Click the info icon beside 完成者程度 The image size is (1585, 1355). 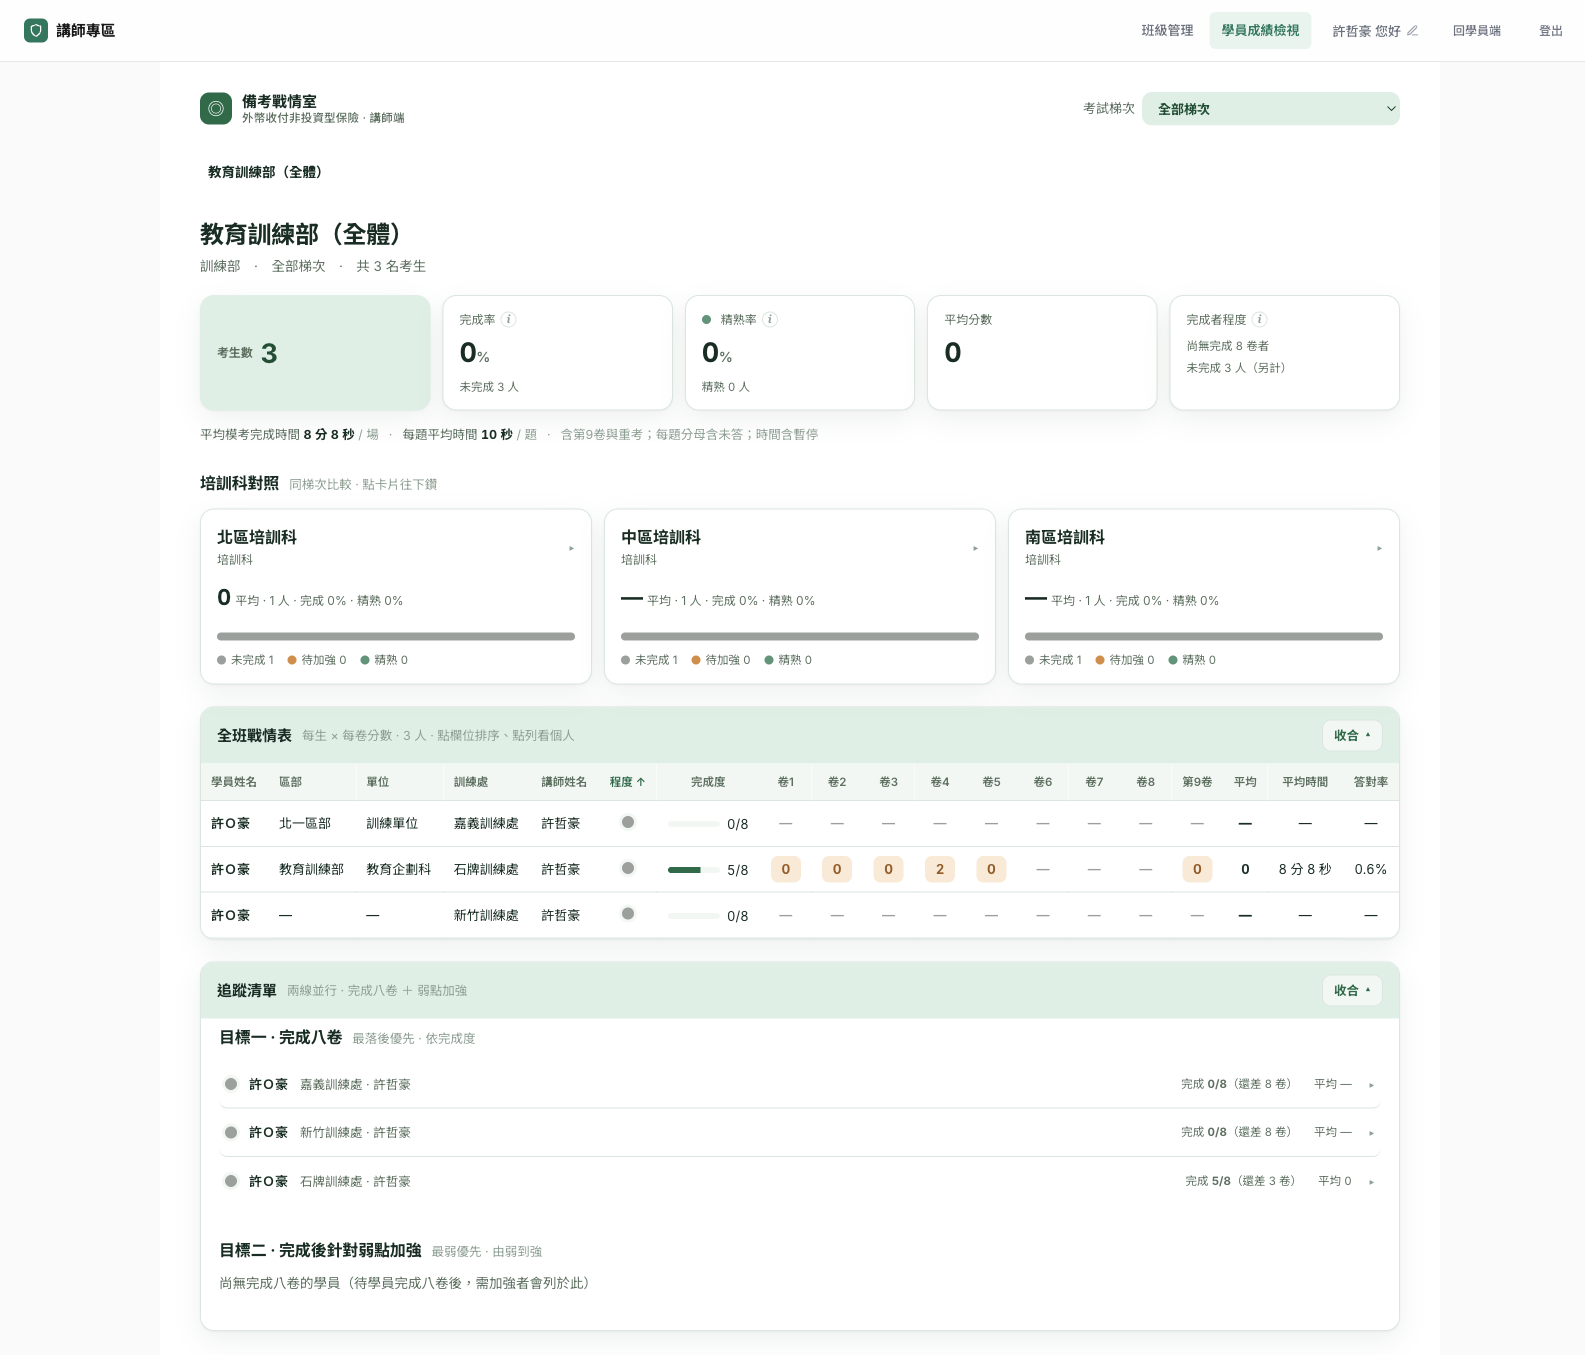(1260, 320)
